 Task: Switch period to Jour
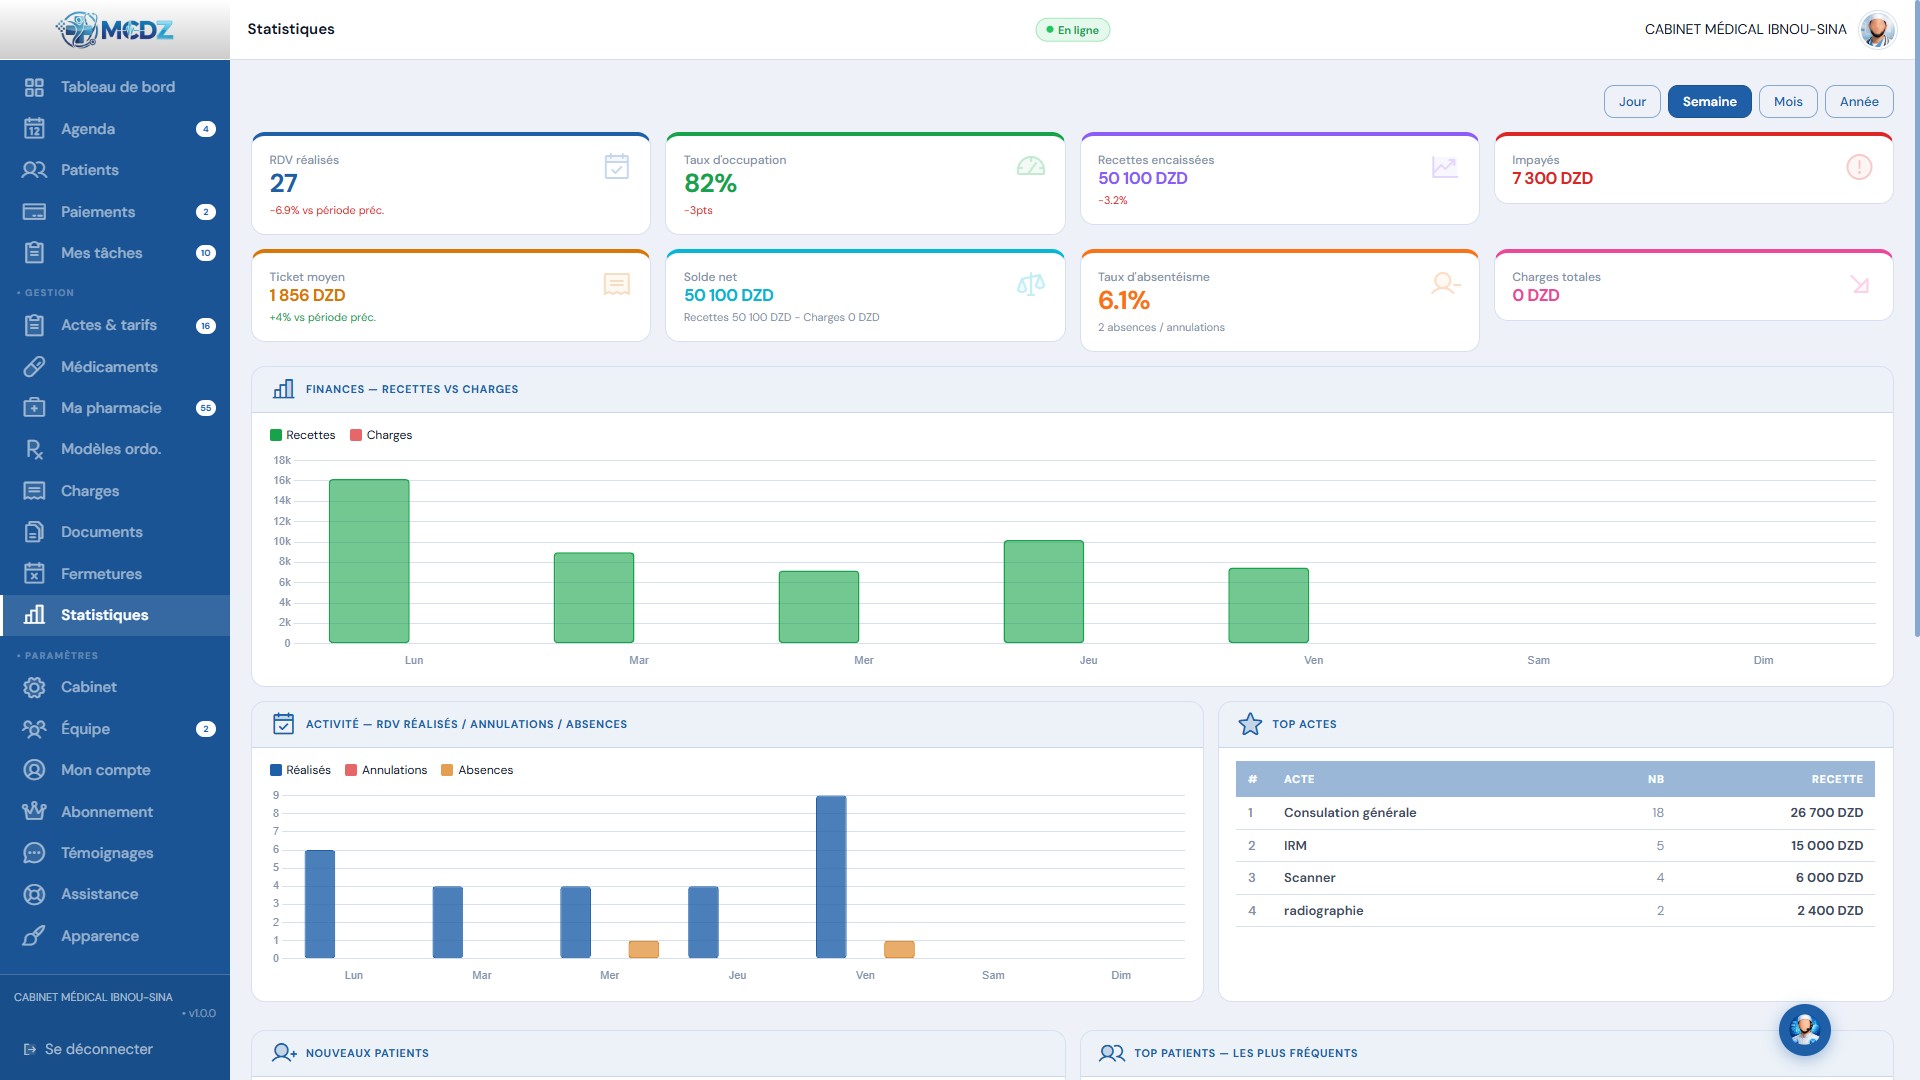[x=1632, y=102]
